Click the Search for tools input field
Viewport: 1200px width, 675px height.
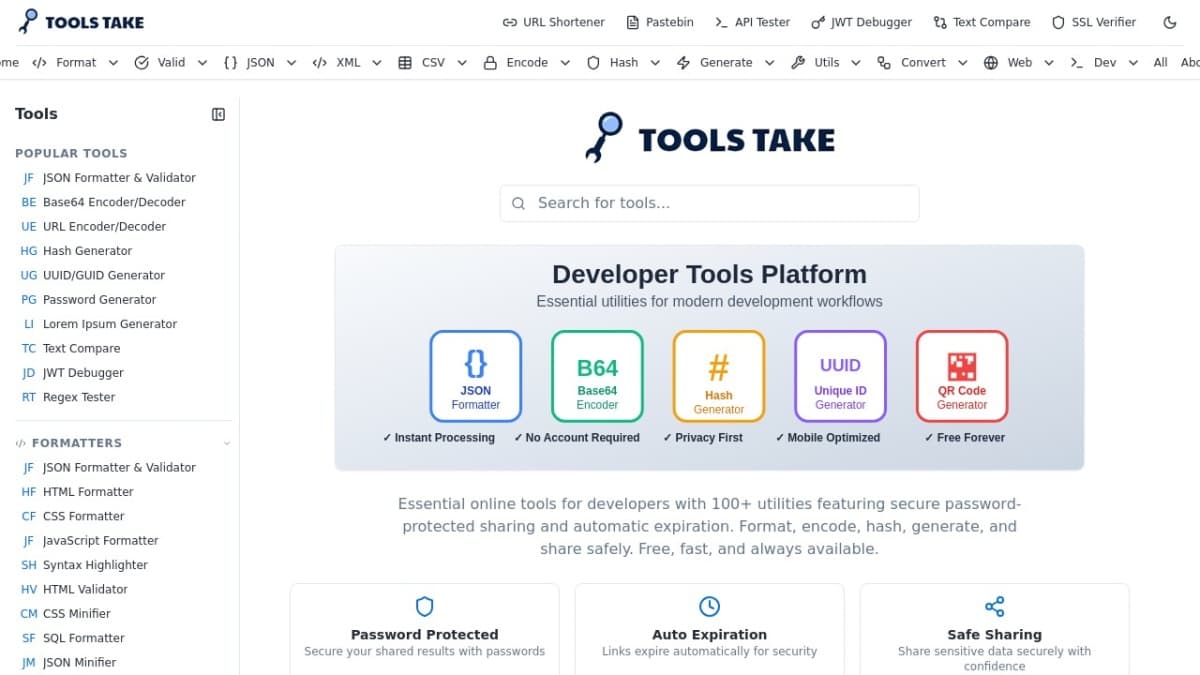click(709, 203)
